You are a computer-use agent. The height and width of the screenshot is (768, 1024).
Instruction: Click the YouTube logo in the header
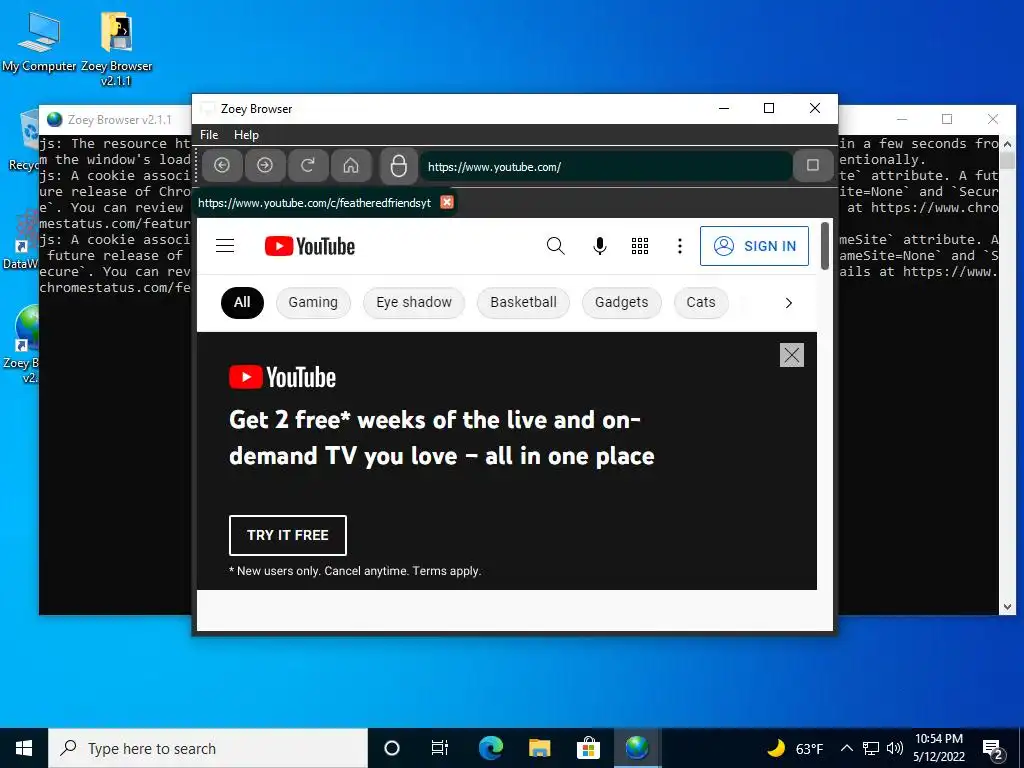310,246
